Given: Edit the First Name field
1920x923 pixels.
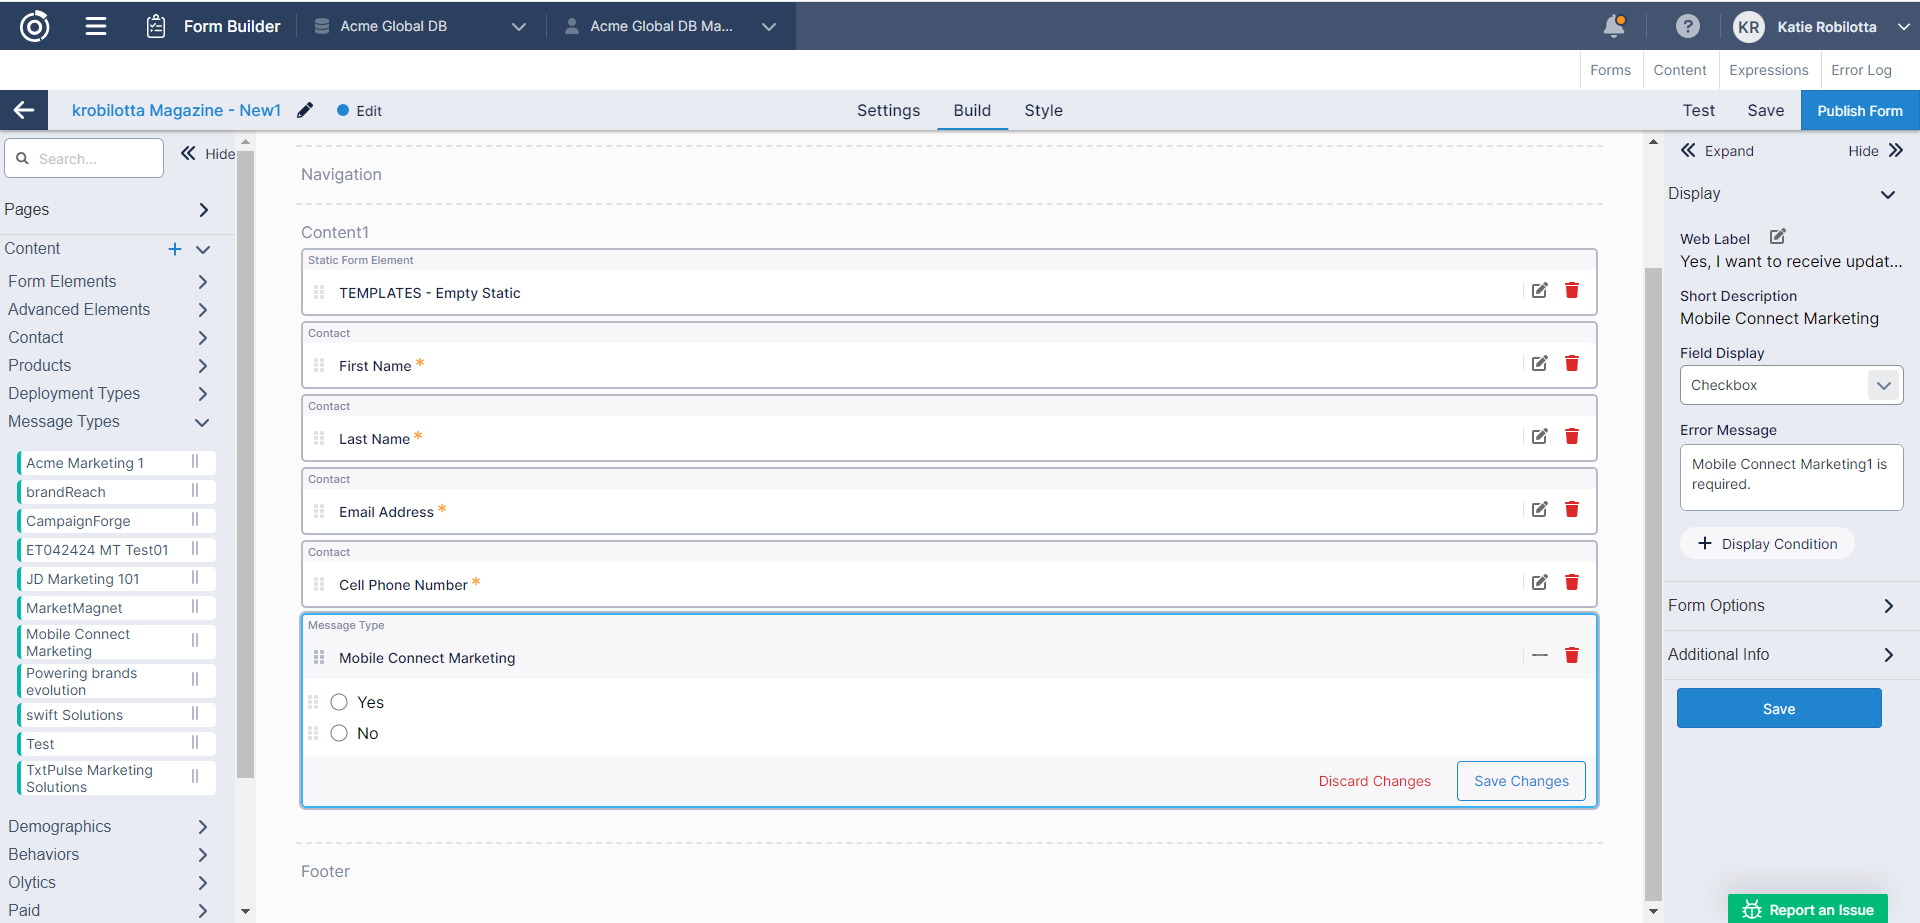Looking at the screenshot, I should (1539, 364).
